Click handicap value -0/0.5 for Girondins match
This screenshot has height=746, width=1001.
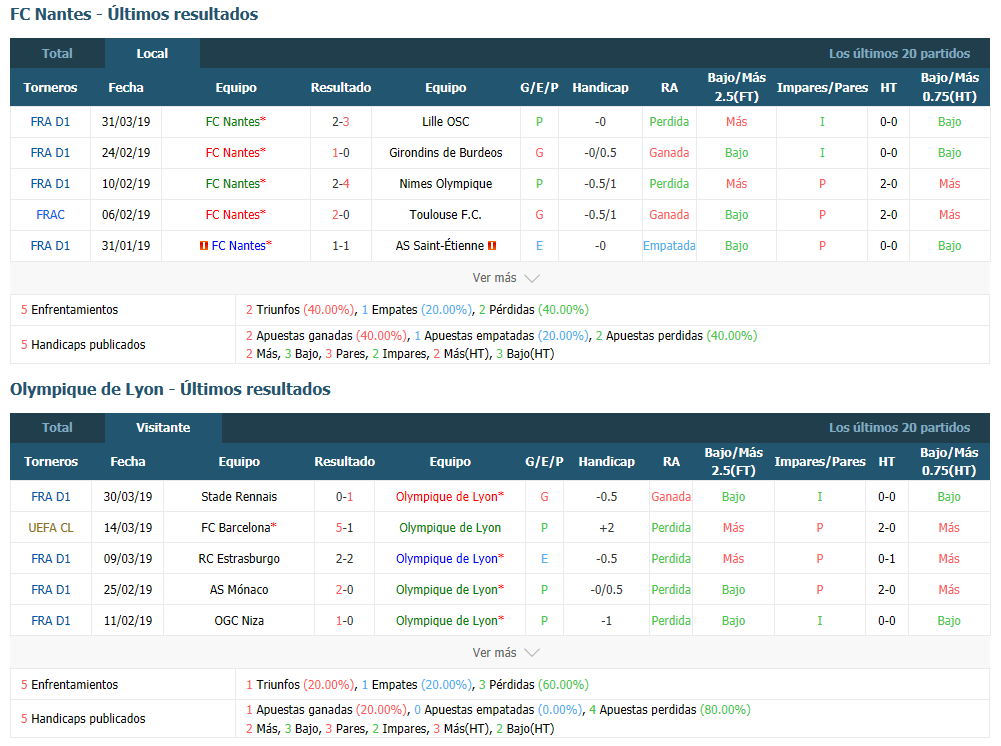coord(600,153)
